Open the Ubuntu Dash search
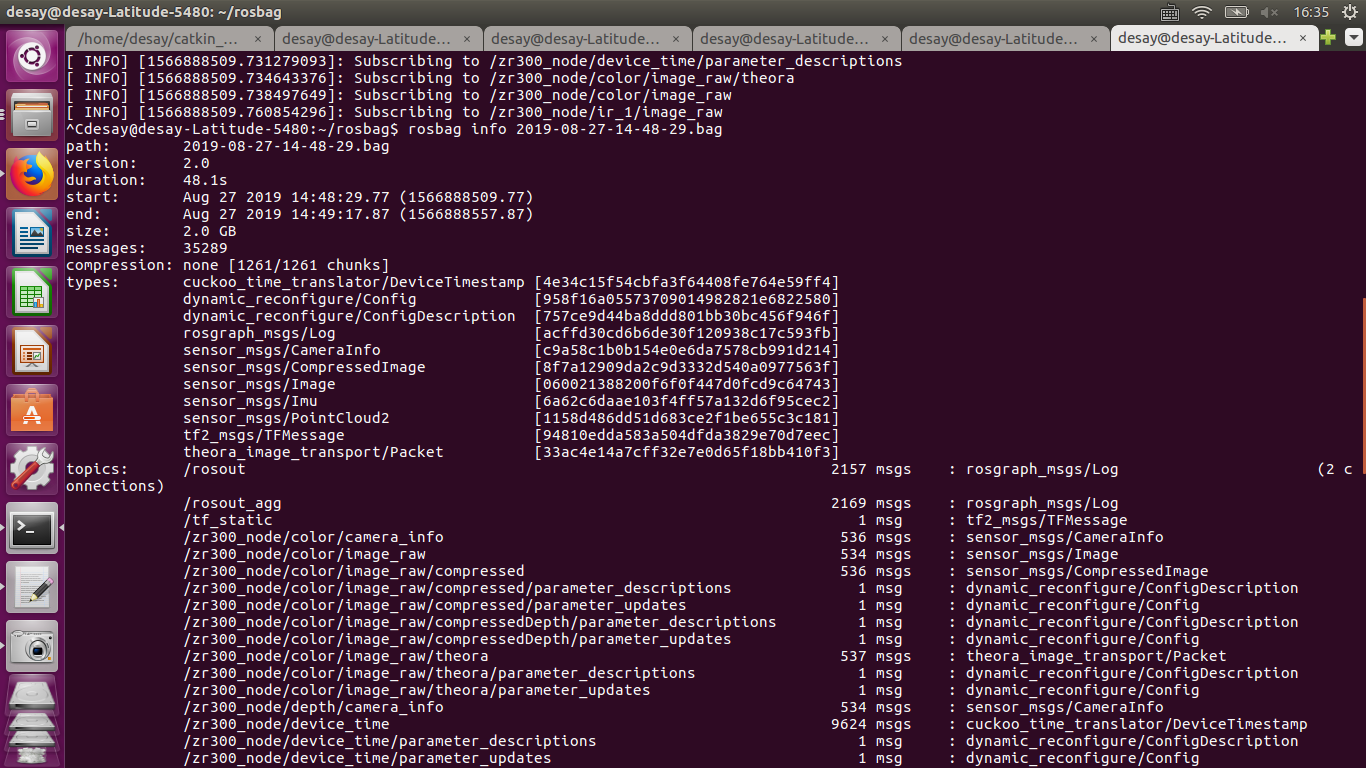Image resolution: width=1366 pixels, height=768 pixels. tap(32, 56)
